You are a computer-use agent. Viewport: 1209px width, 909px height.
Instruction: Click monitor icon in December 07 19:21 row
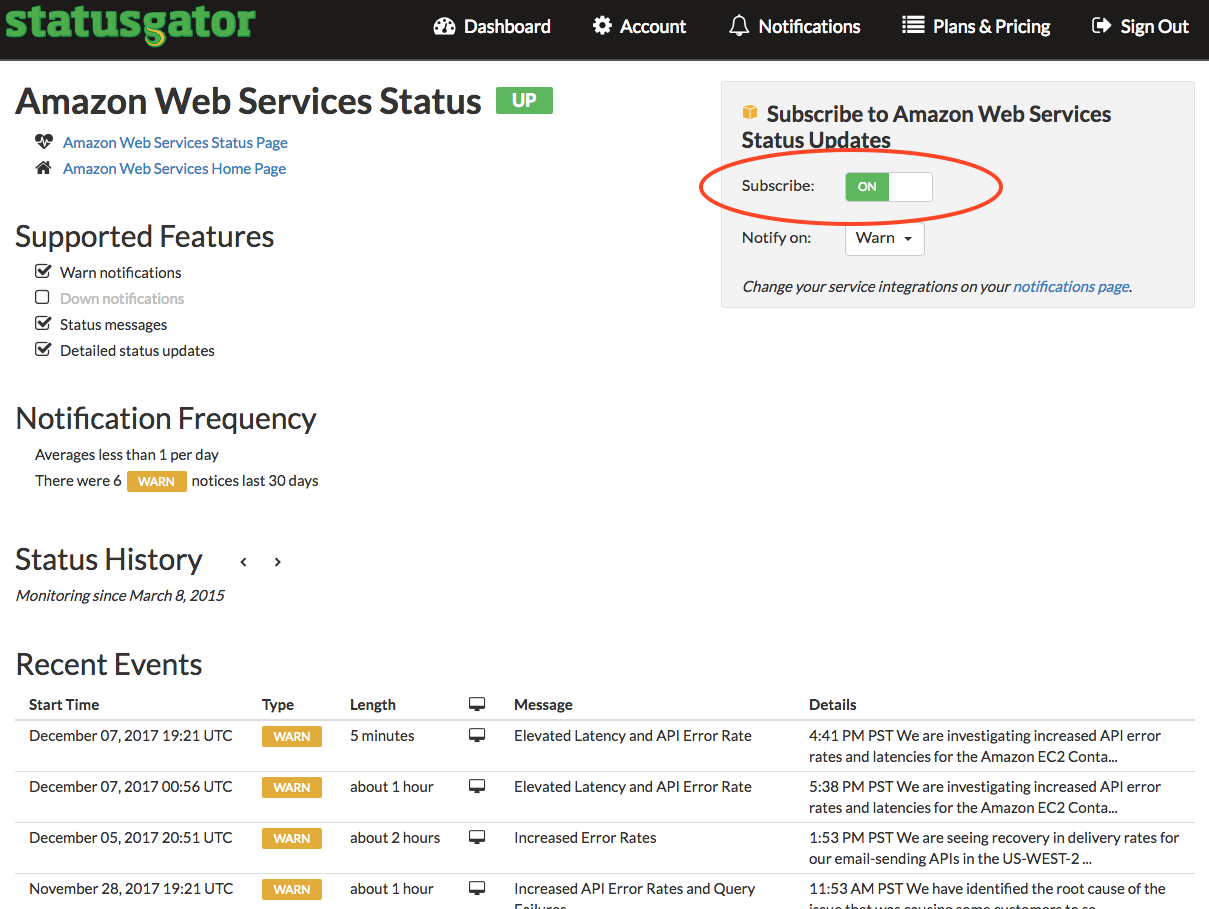tap(477, 735)
